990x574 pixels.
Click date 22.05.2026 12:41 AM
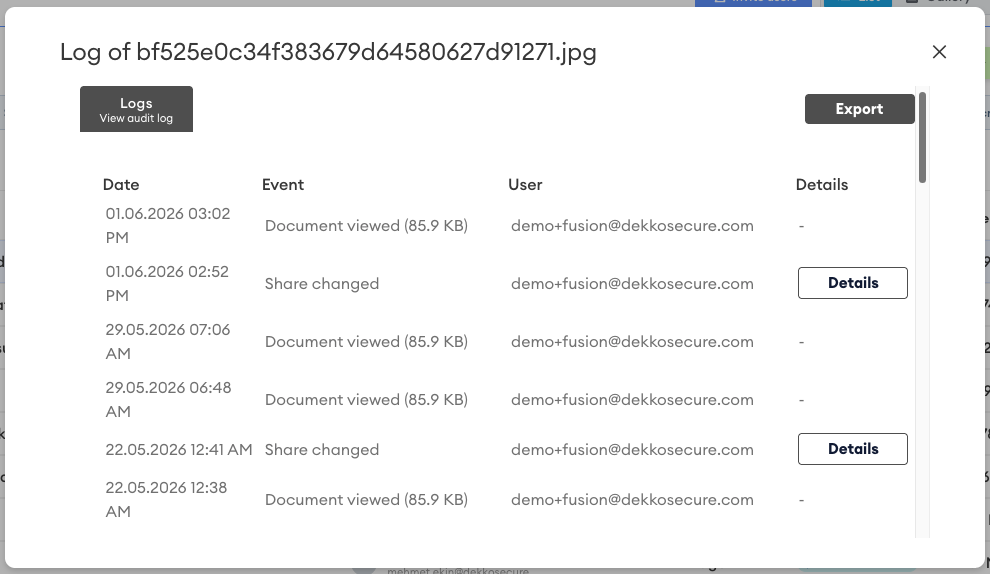(179, 450)
